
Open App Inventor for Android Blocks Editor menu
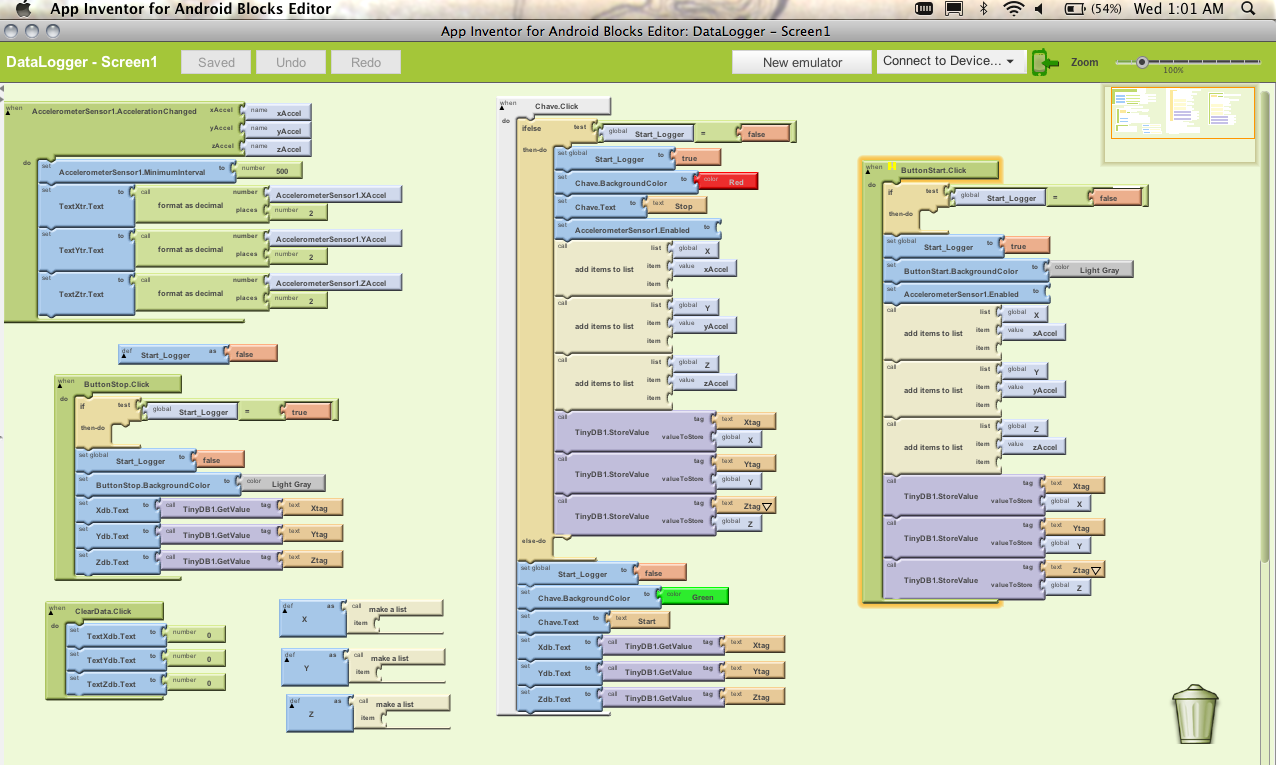190,9
